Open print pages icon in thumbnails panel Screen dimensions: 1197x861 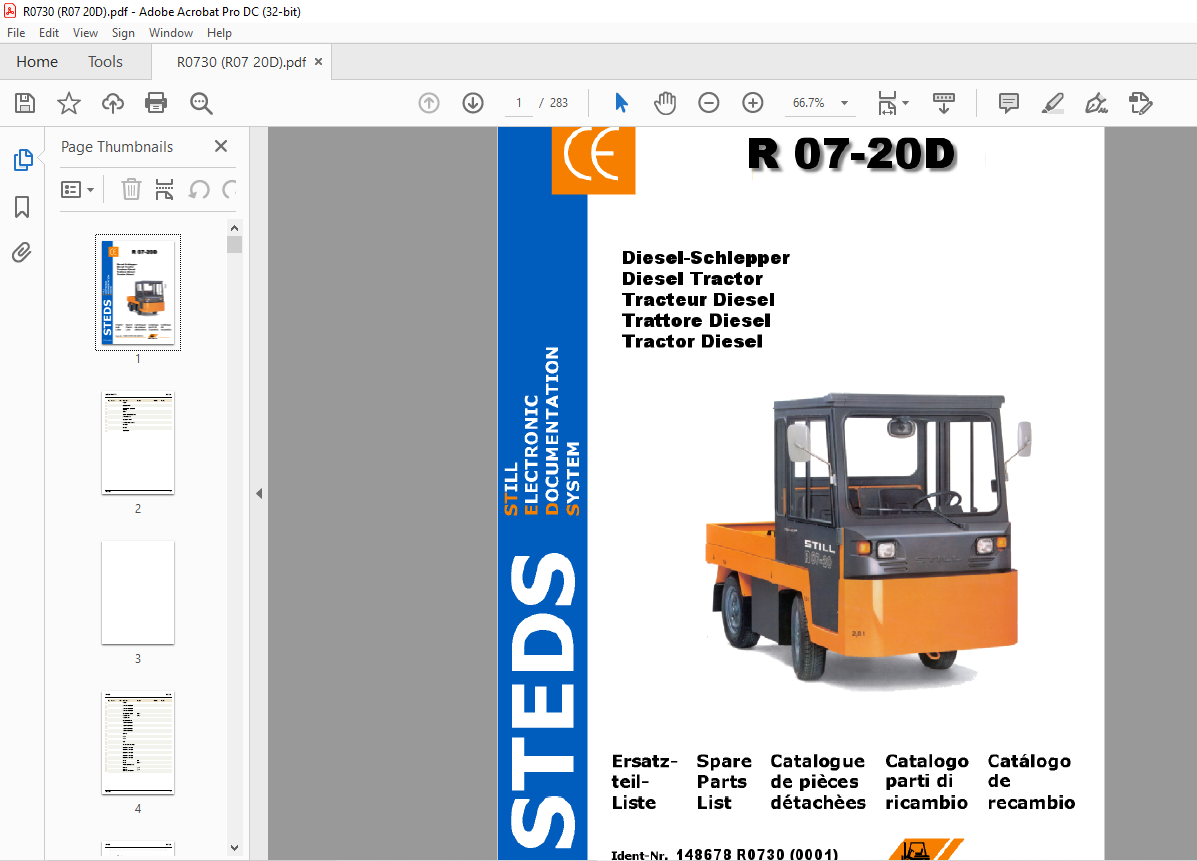tap(164, 189)
